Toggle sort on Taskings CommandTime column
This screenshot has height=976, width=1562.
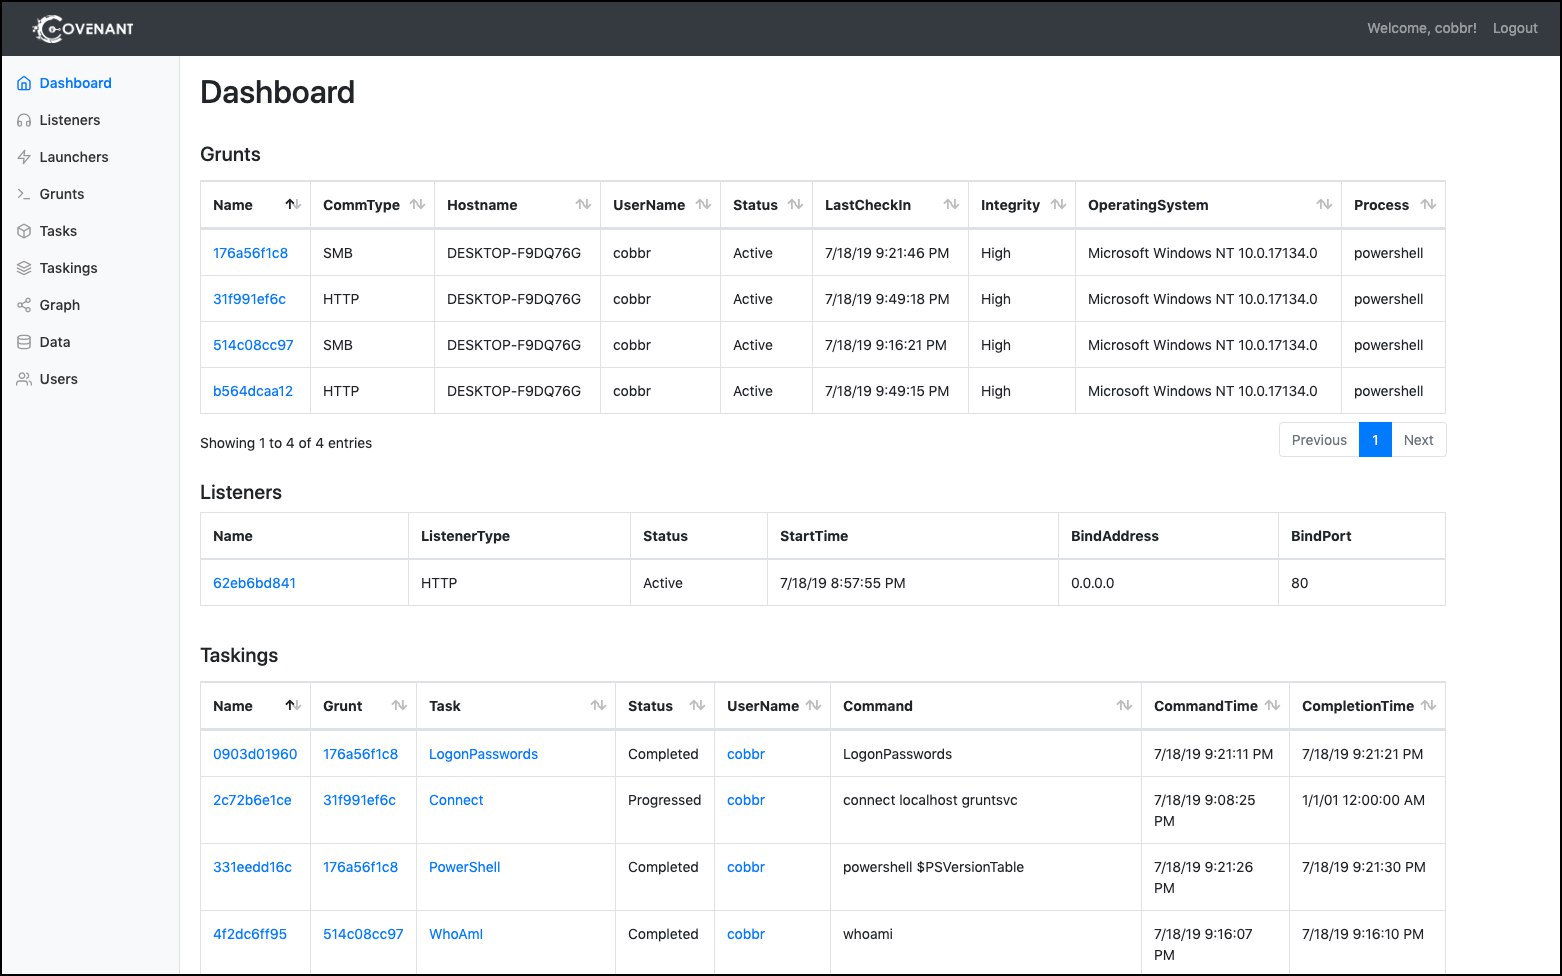coord(1272,705)
